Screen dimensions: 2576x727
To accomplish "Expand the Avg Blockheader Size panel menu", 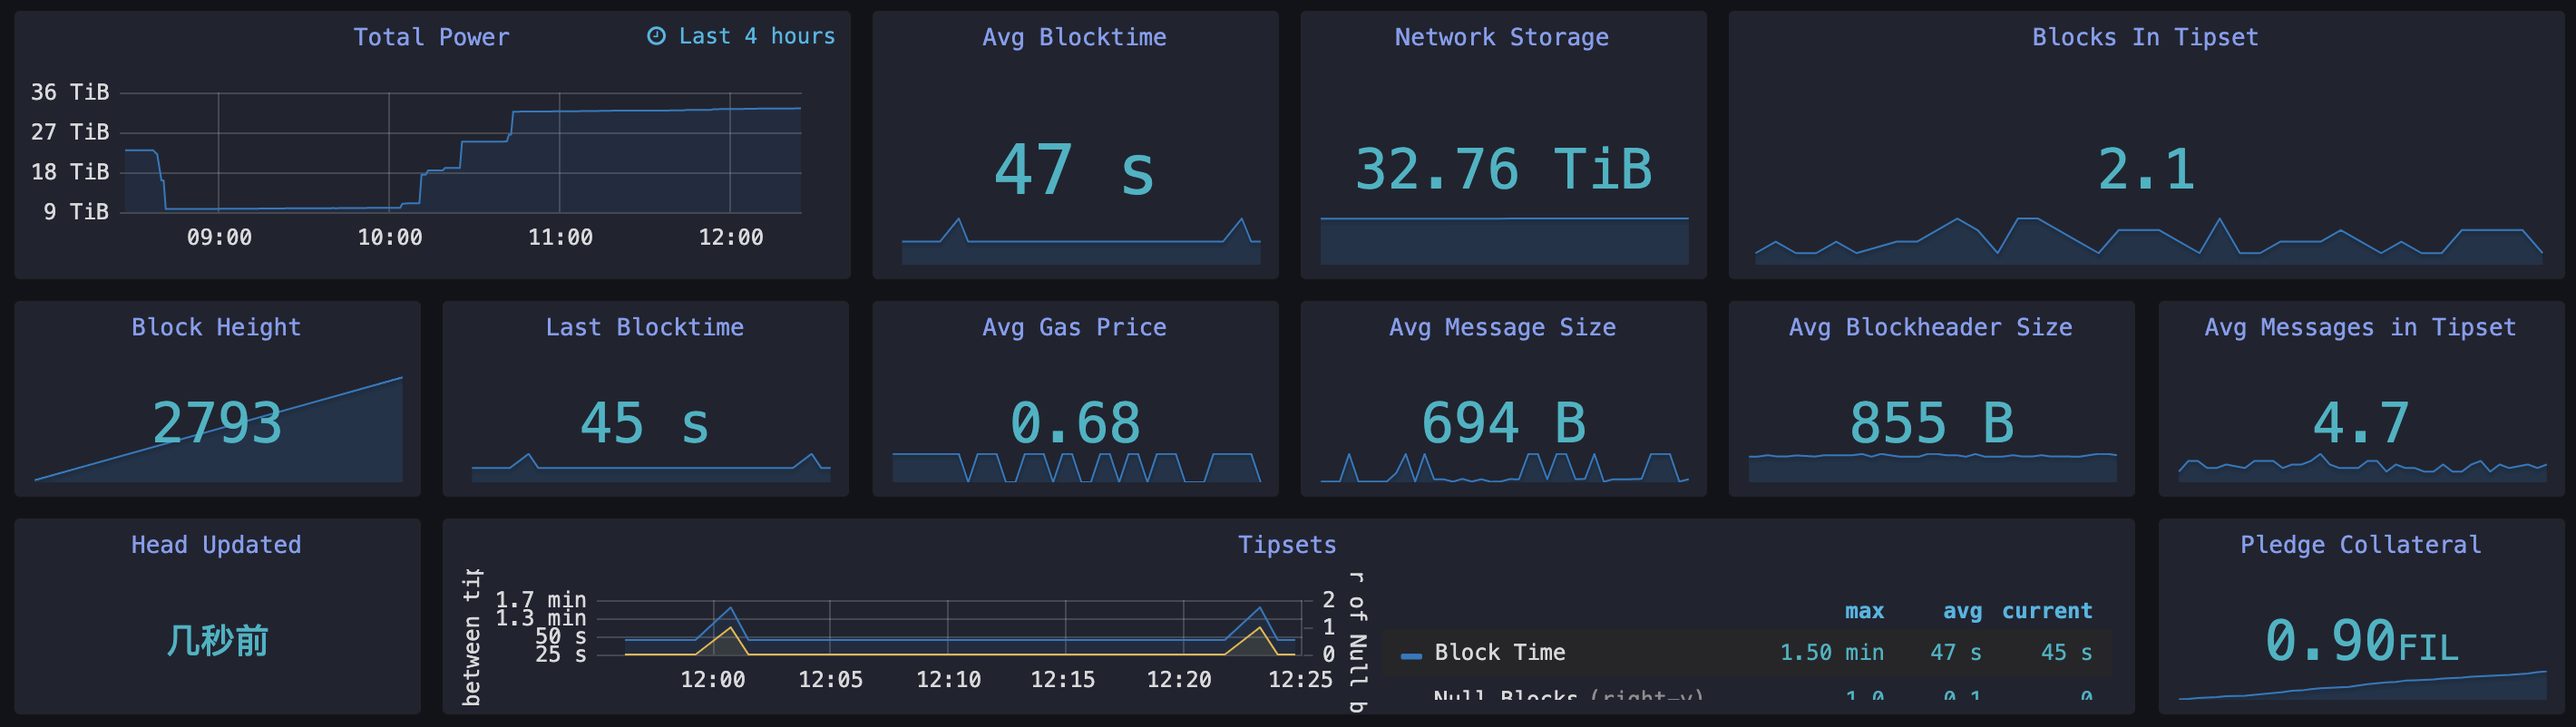I will click(1930, 328).
